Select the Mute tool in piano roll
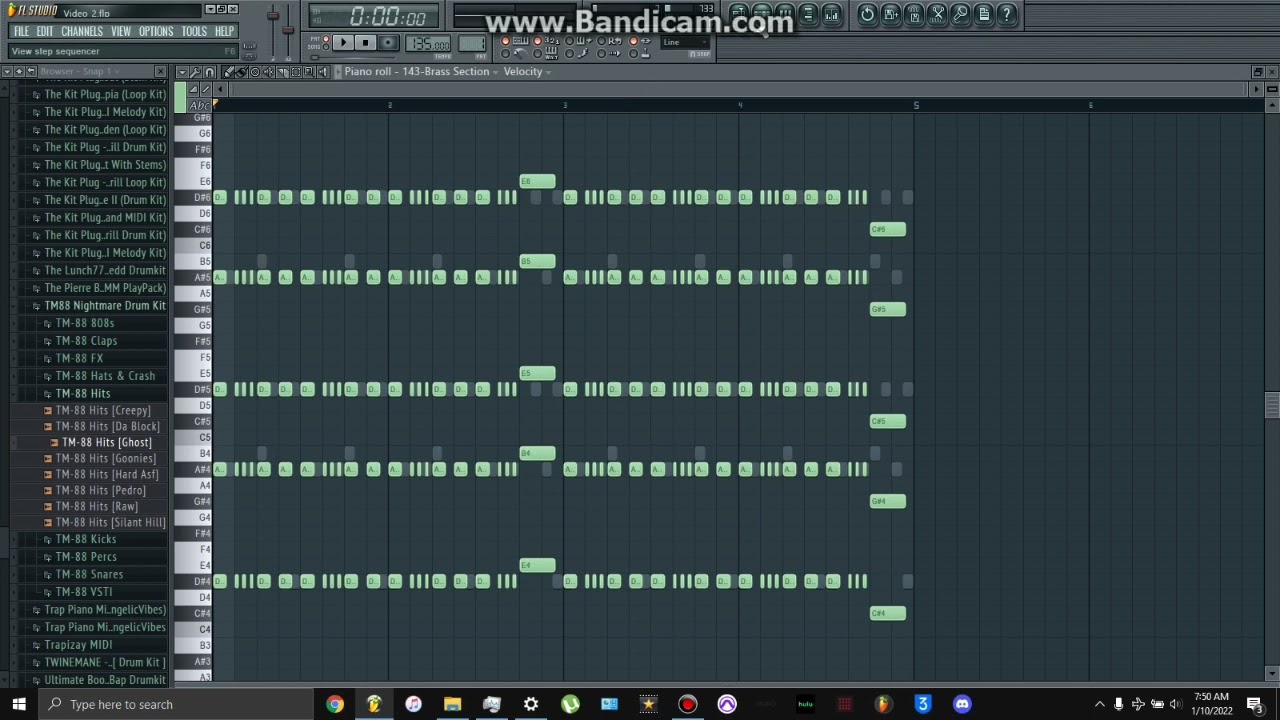This screenshot has width=1280, height=720. pos(268,72)
